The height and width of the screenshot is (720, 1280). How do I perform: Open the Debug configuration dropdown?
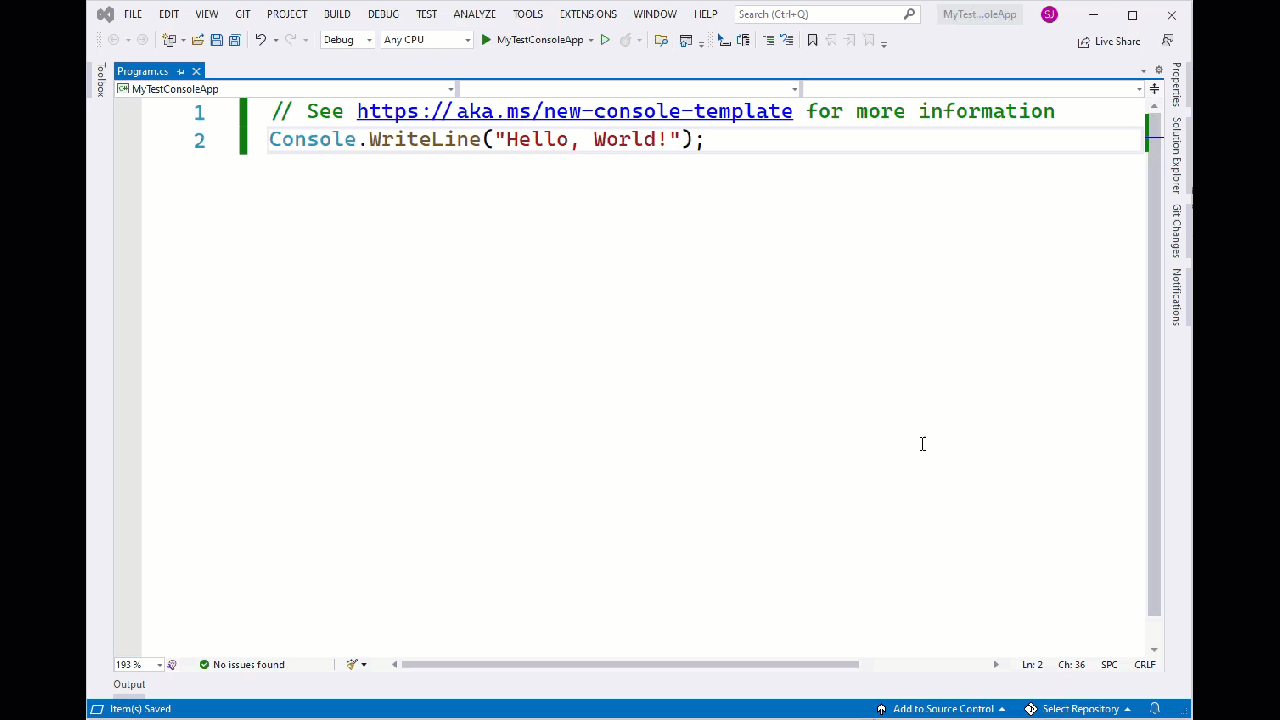[347, 40]
